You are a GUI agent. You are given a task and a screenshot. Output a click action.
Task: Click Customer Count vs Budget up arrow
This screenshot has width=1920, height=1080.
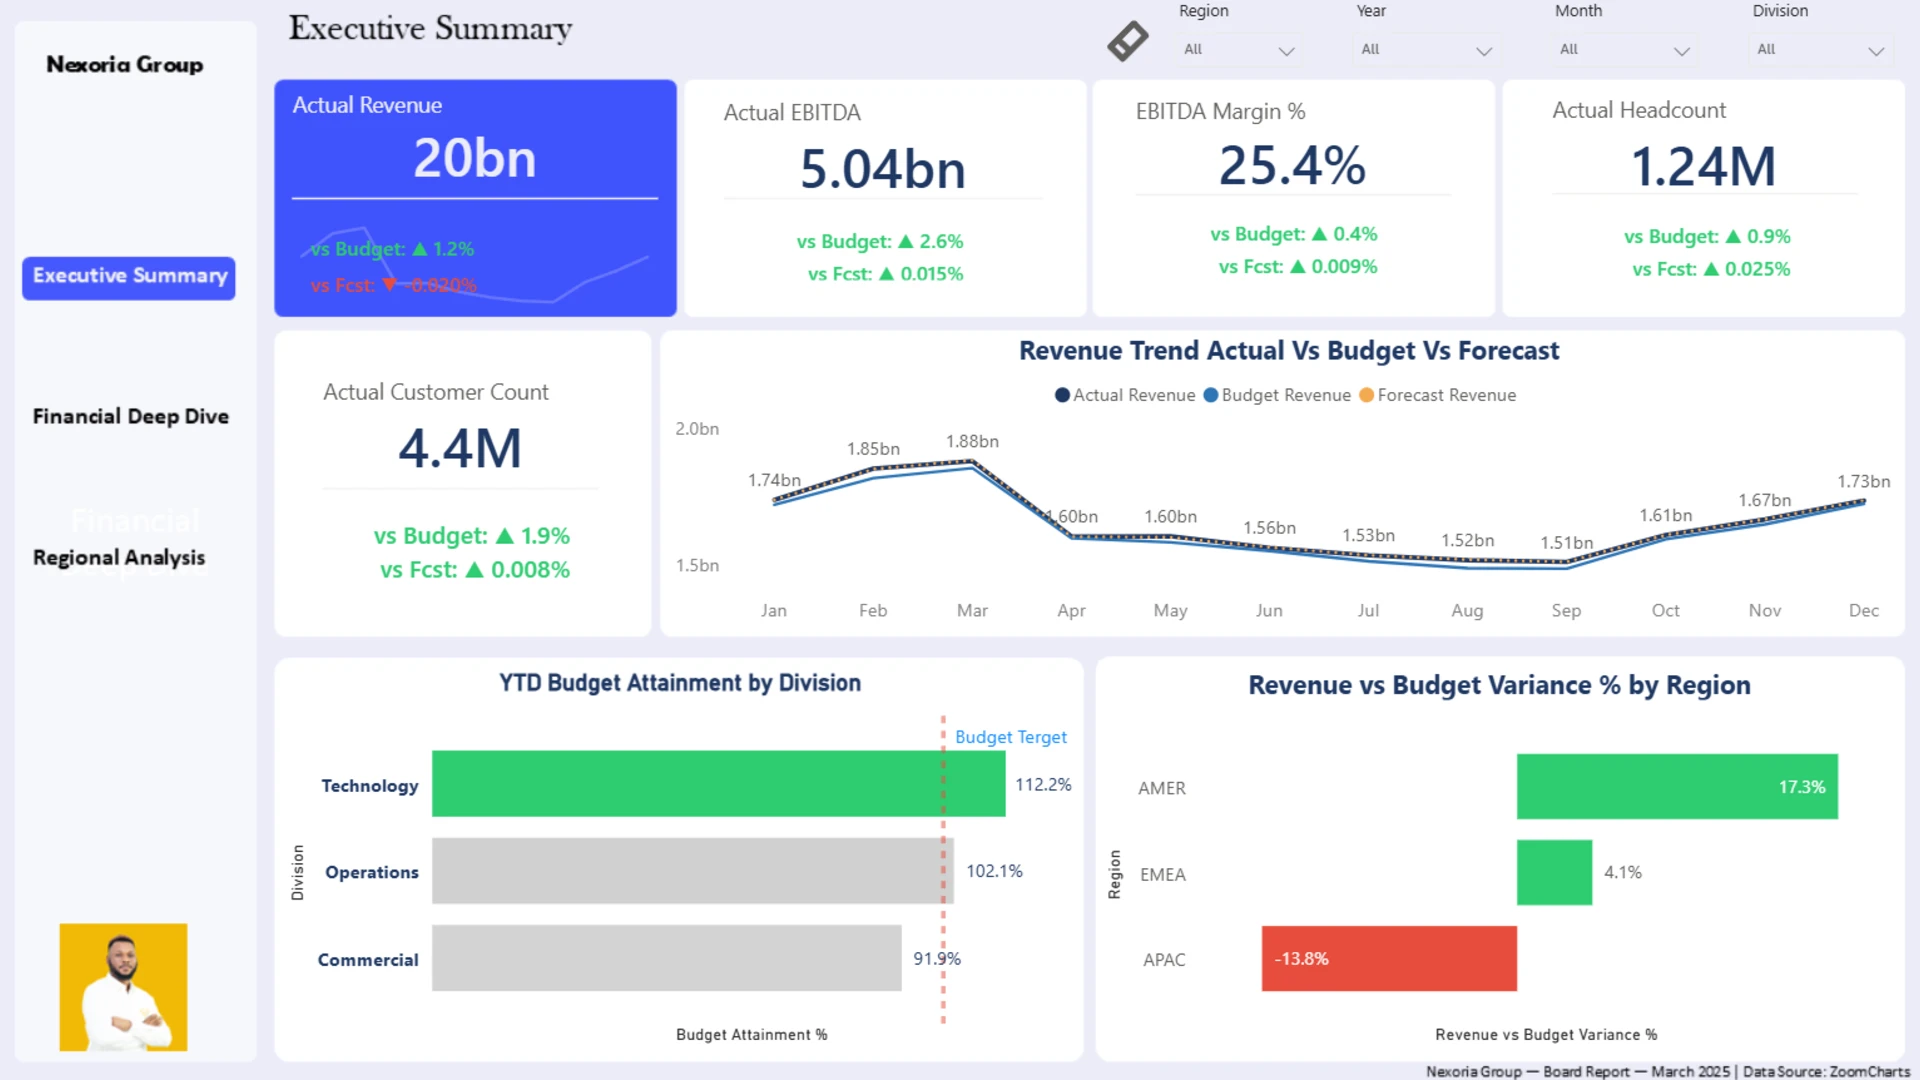505,536
